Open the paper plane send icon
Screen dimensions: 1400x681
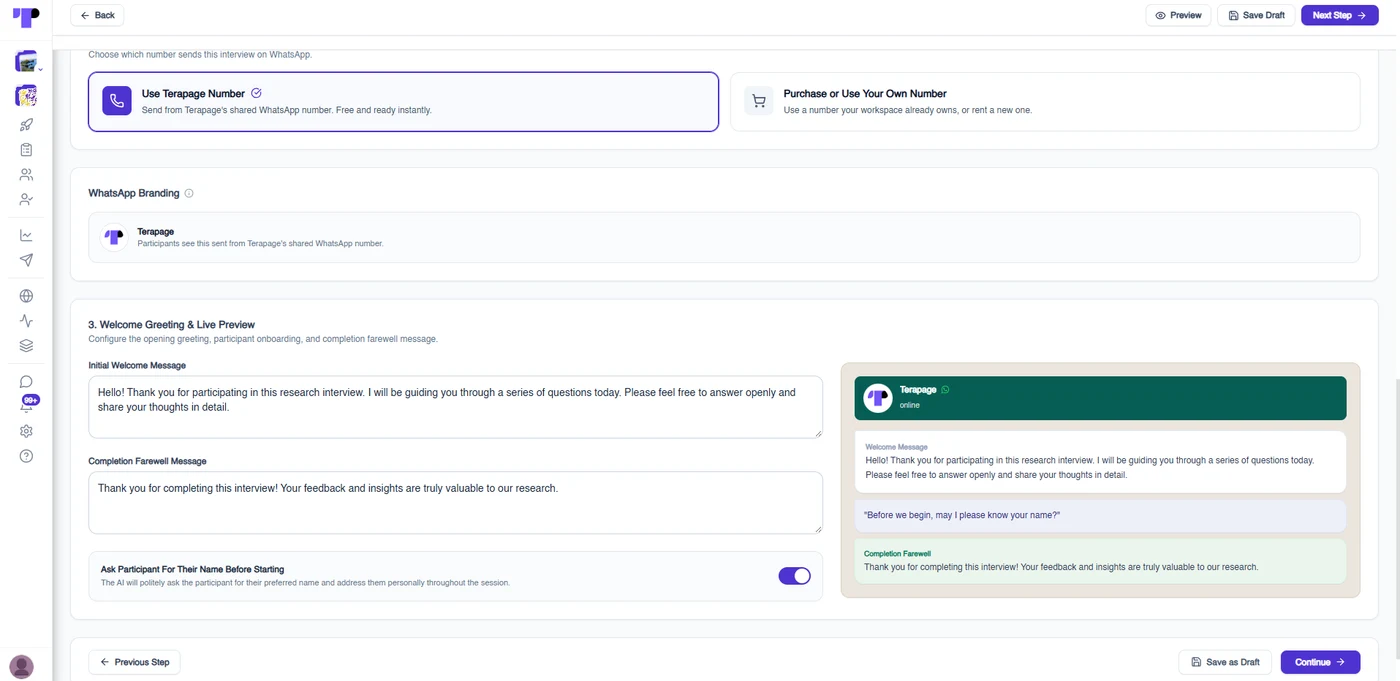(x=26, y=260)
